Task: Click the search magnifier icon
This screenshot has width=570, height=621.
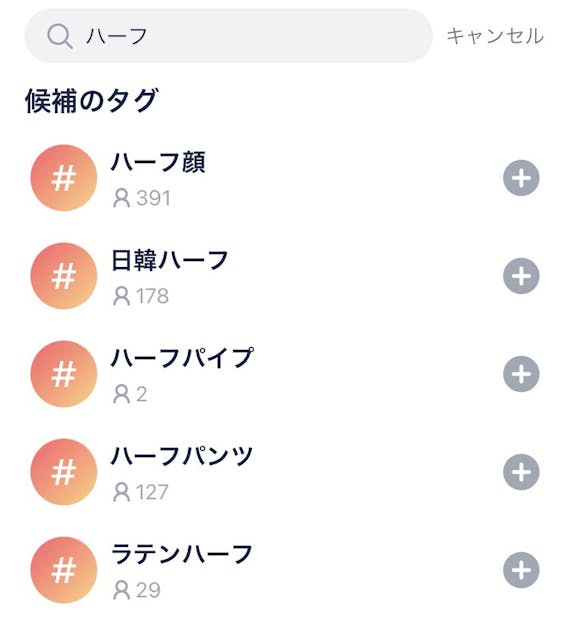Action: coord(59,36)
